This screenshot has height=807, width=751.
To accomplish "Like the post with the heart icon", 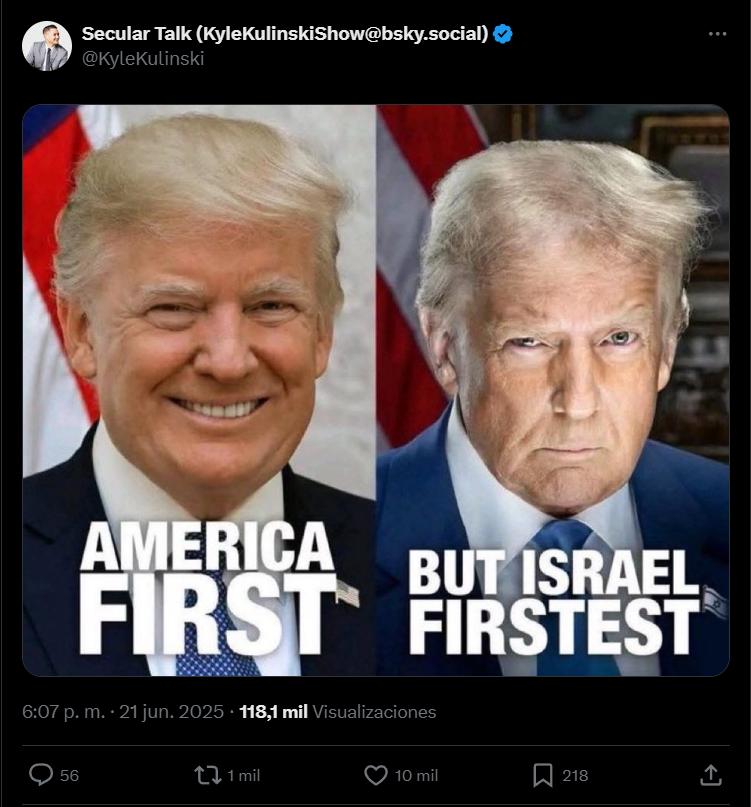I will pyautogui.click(x=376, y=775).
